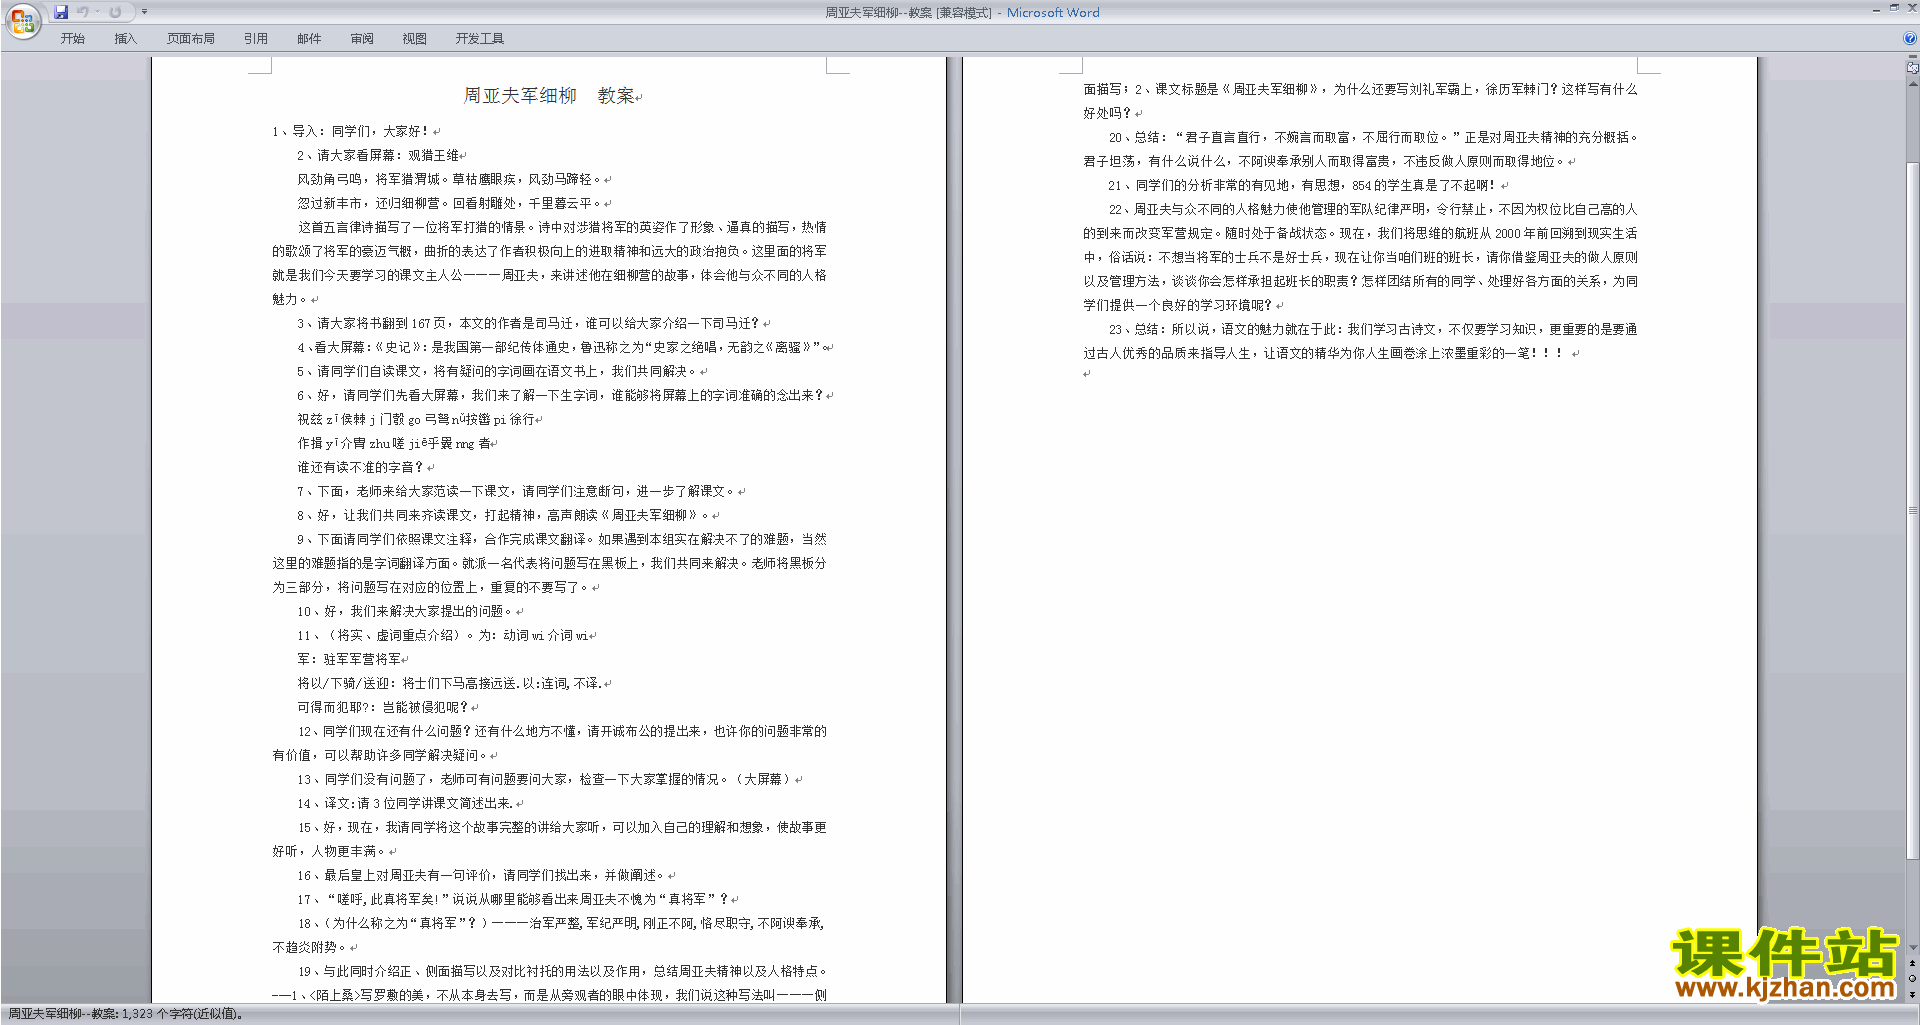The height and width of the screenshot is (1025, 1920).
Task: Go to the 开发工具 ribbon tab
Action: point(480,39)
